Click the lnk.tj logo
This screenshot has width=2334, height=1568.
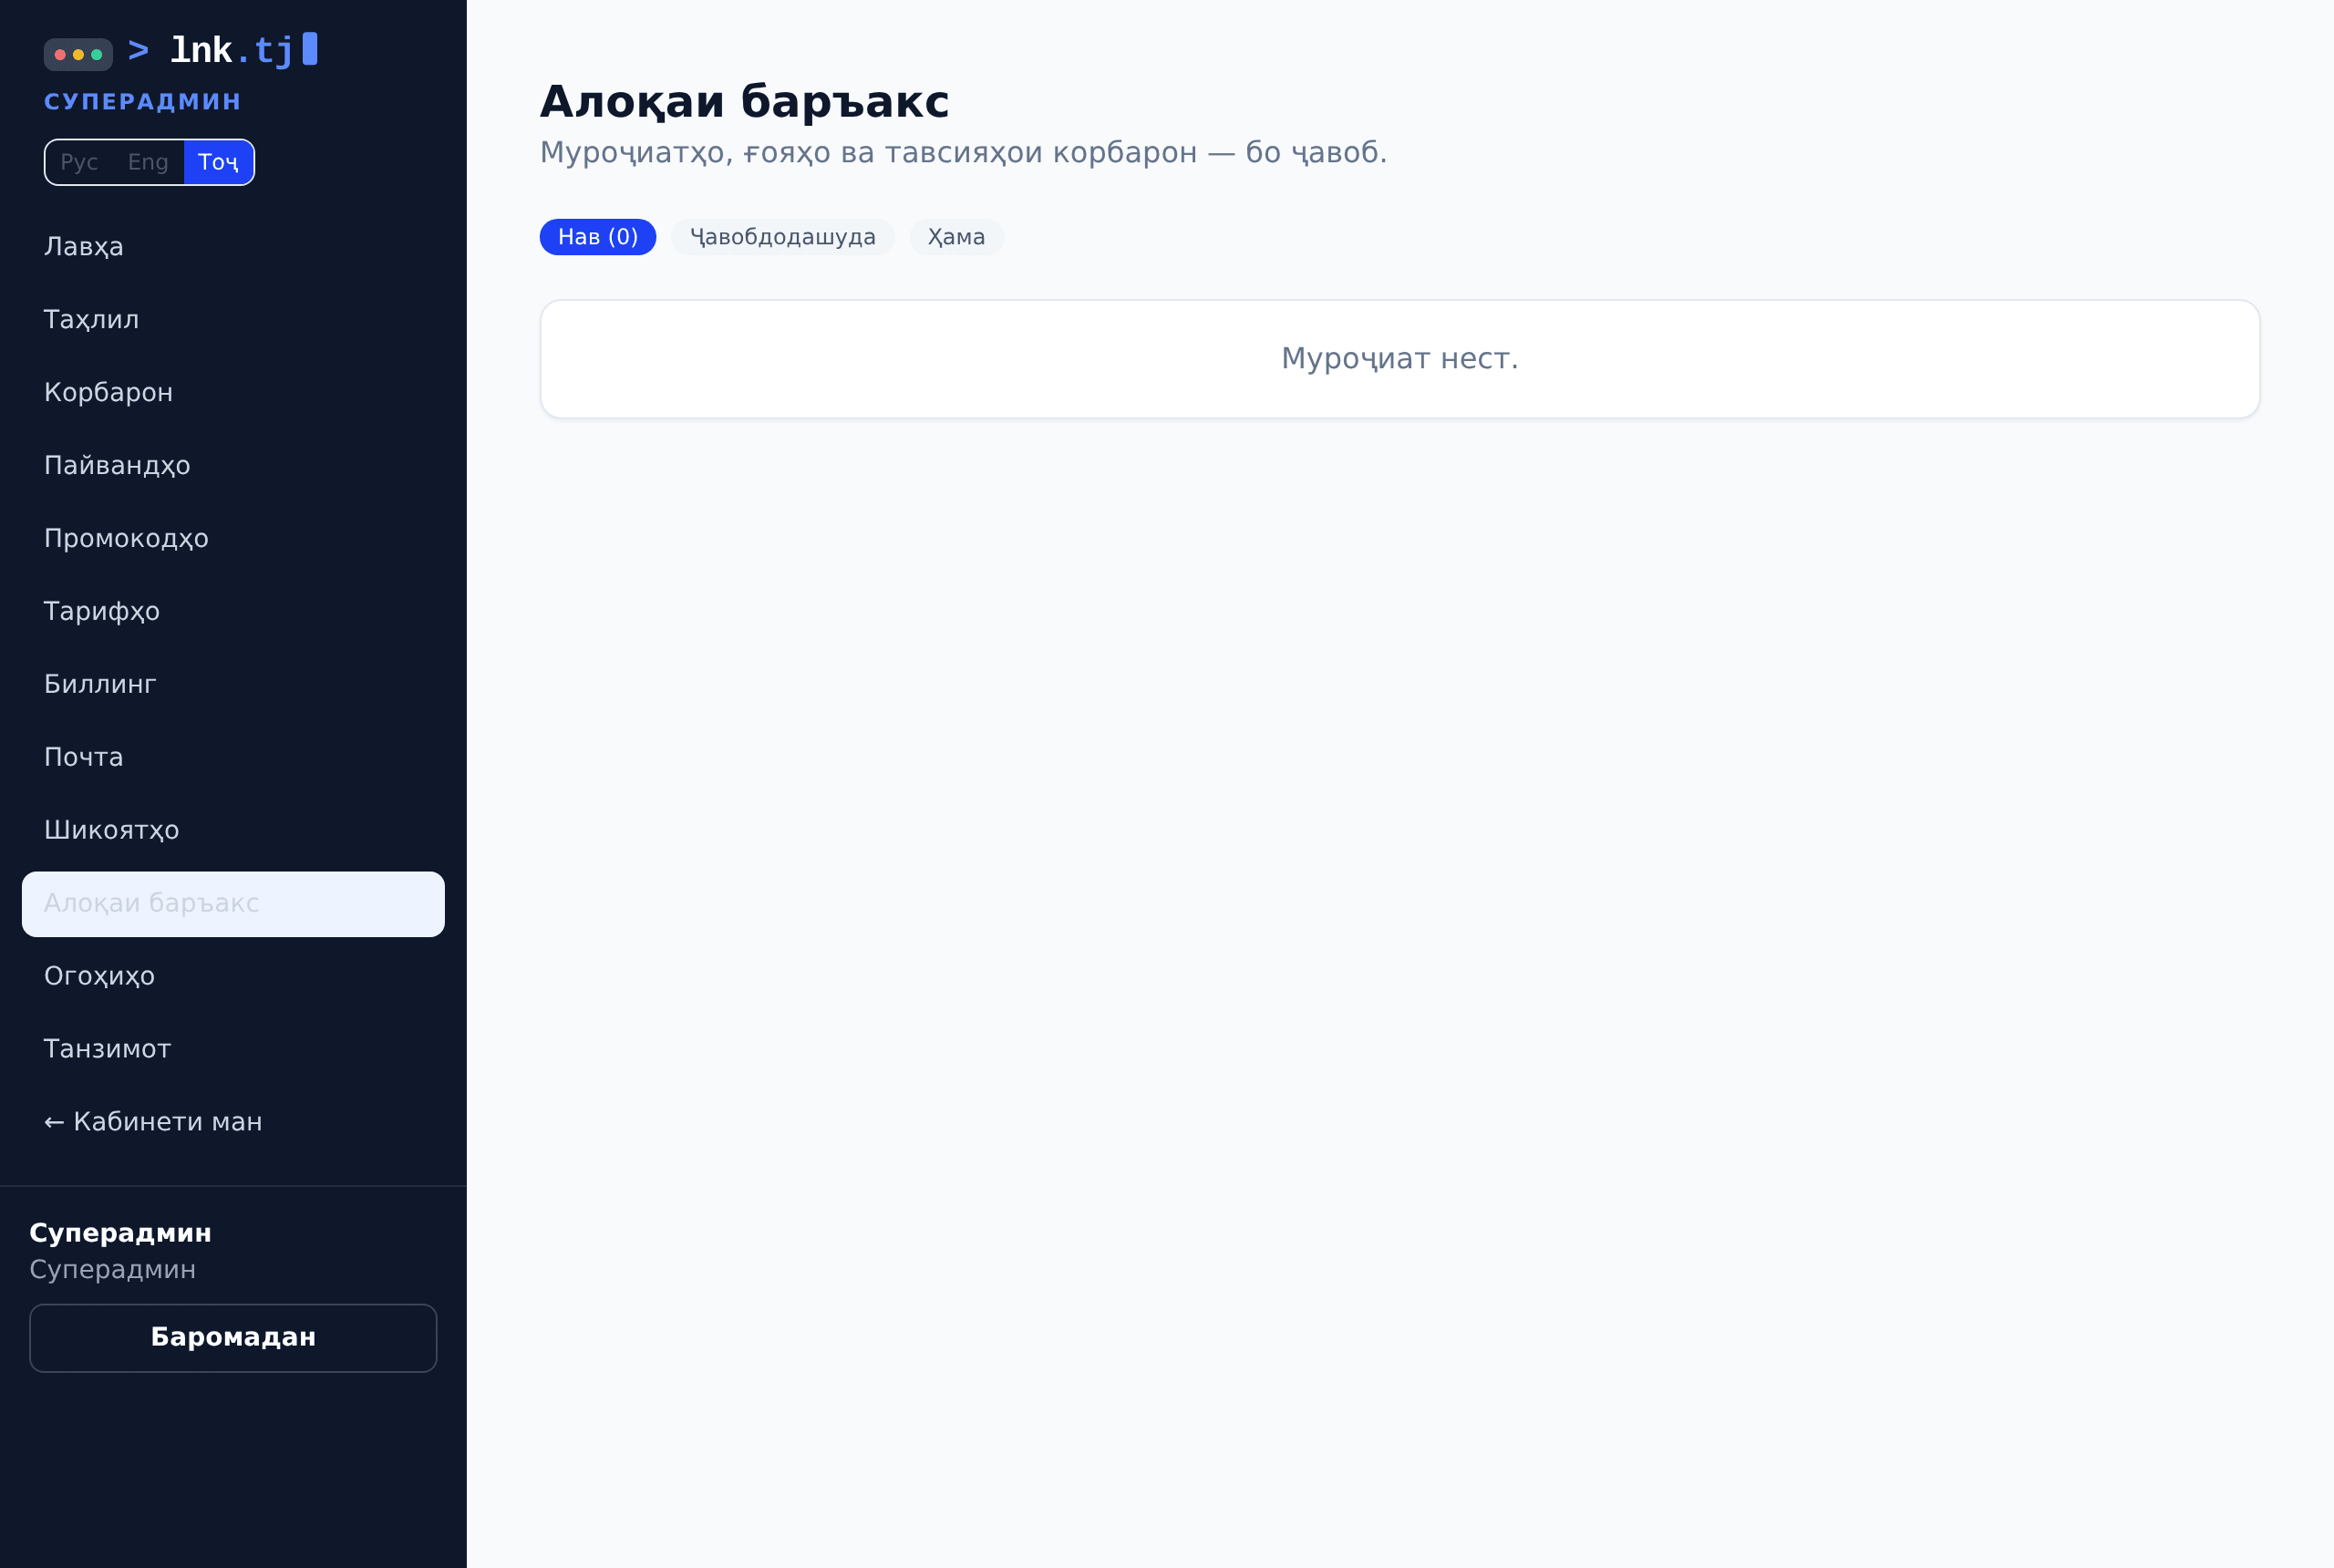(180, 50)
